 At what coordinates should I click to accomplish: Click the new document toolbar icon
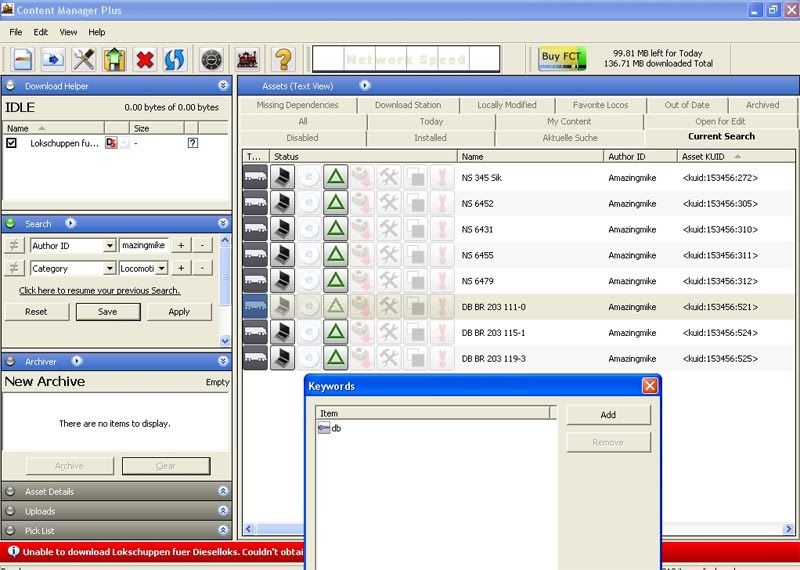pyautogui.click(x=22, y=60)
